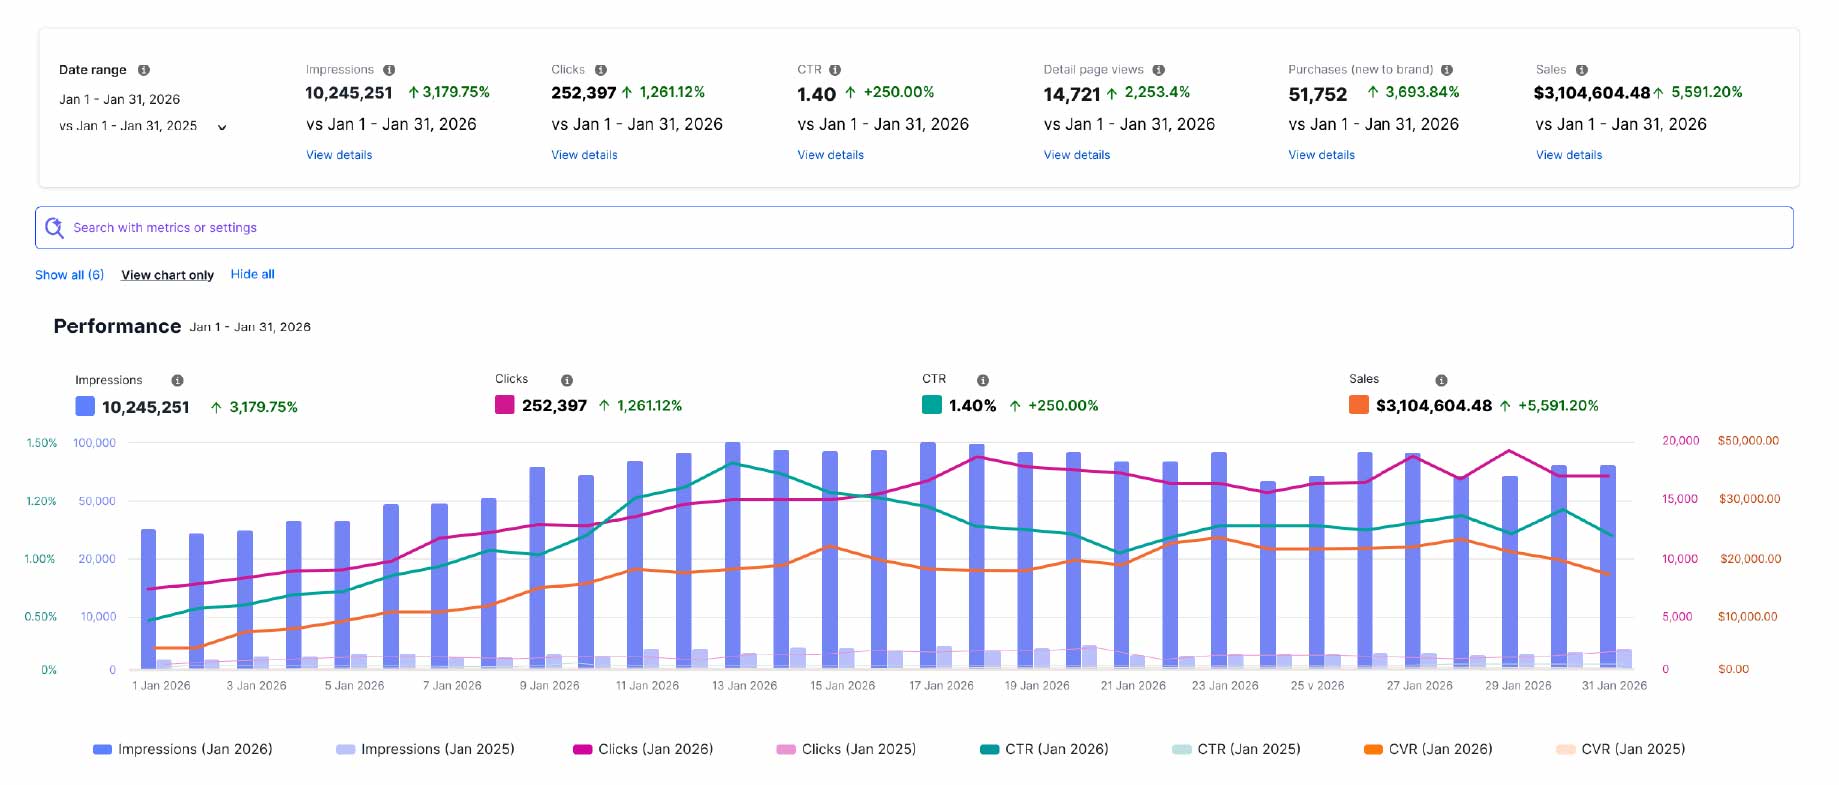Select Show all (6) option
The image size is (1839, 785).
[69, 275]
